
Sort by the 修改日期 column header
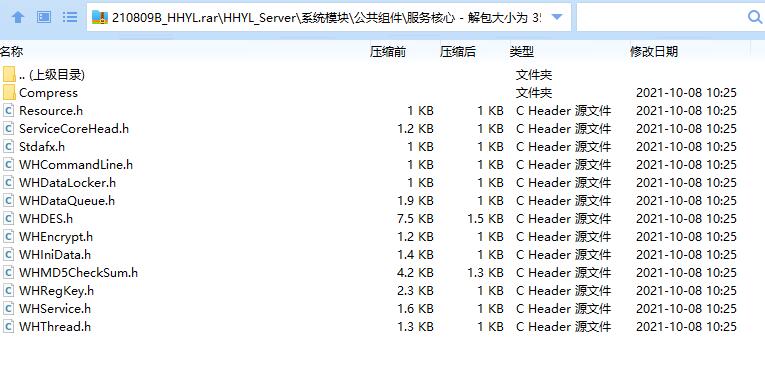coord(654,52)
